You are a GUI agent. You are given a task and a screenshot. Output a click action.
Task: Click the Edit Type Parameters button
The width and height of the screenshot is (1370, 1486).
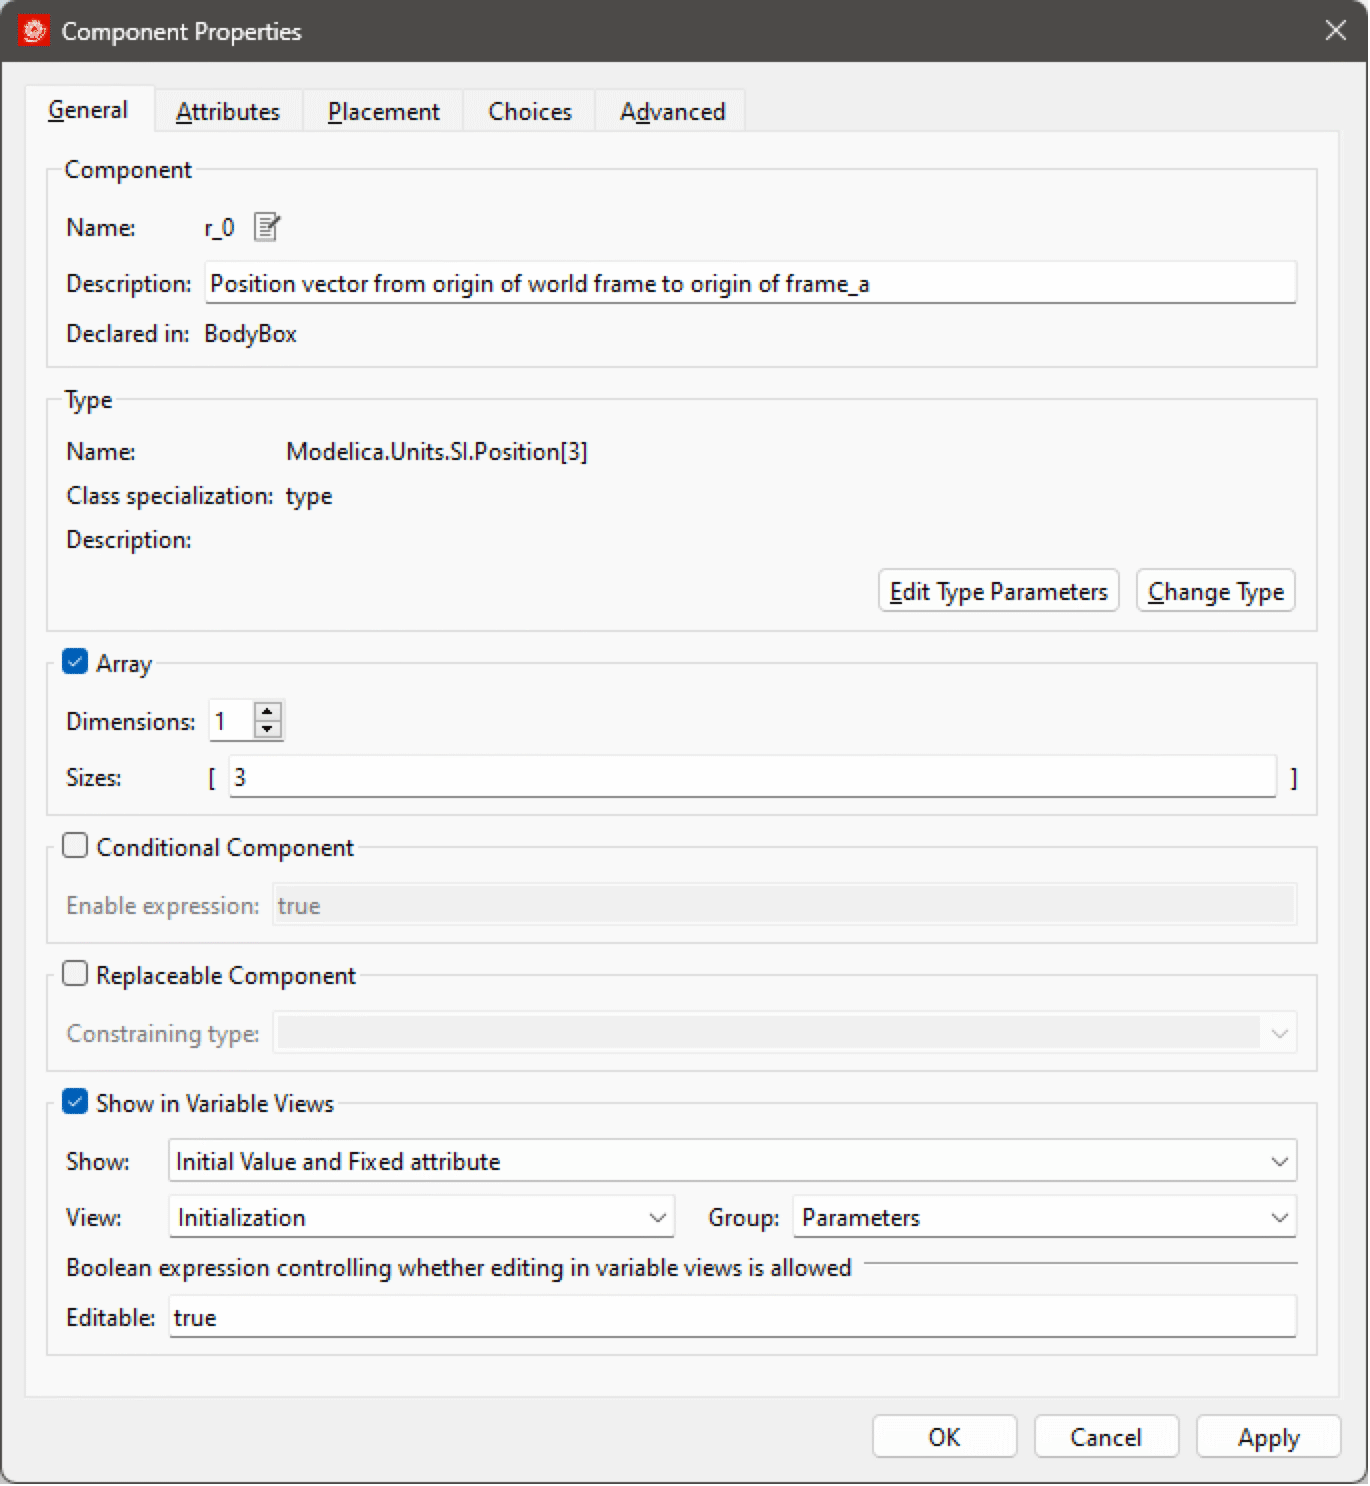pos(998,591)
